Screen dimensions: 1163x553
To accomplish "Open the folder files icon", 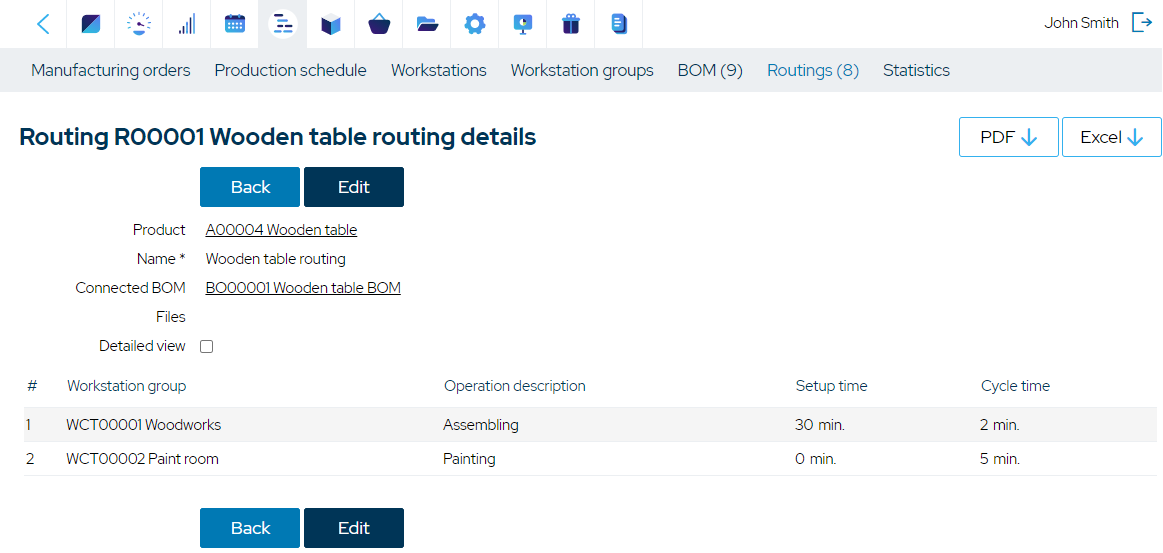I will 427,24.
